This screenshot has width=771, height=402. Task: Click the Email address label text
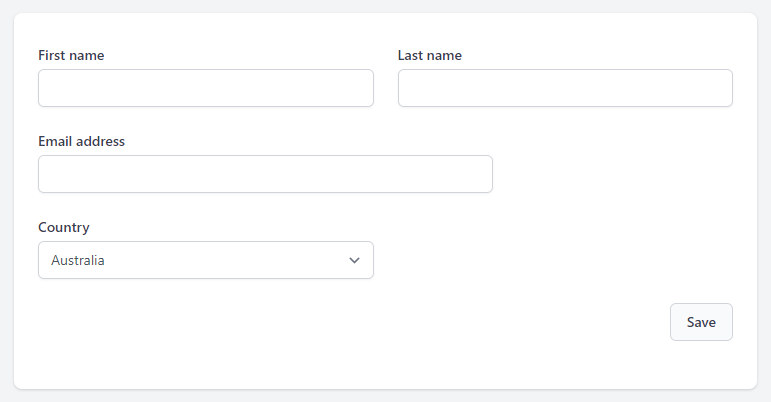point(82,141)
